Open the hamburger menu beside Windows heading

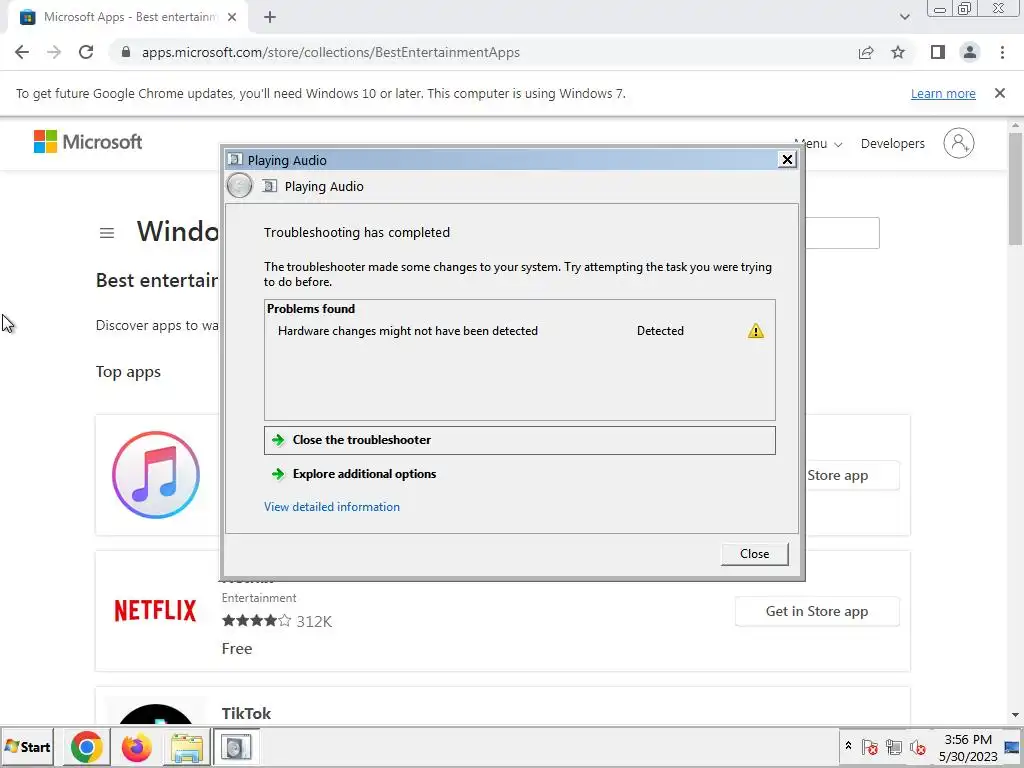(x=107, y=233)
